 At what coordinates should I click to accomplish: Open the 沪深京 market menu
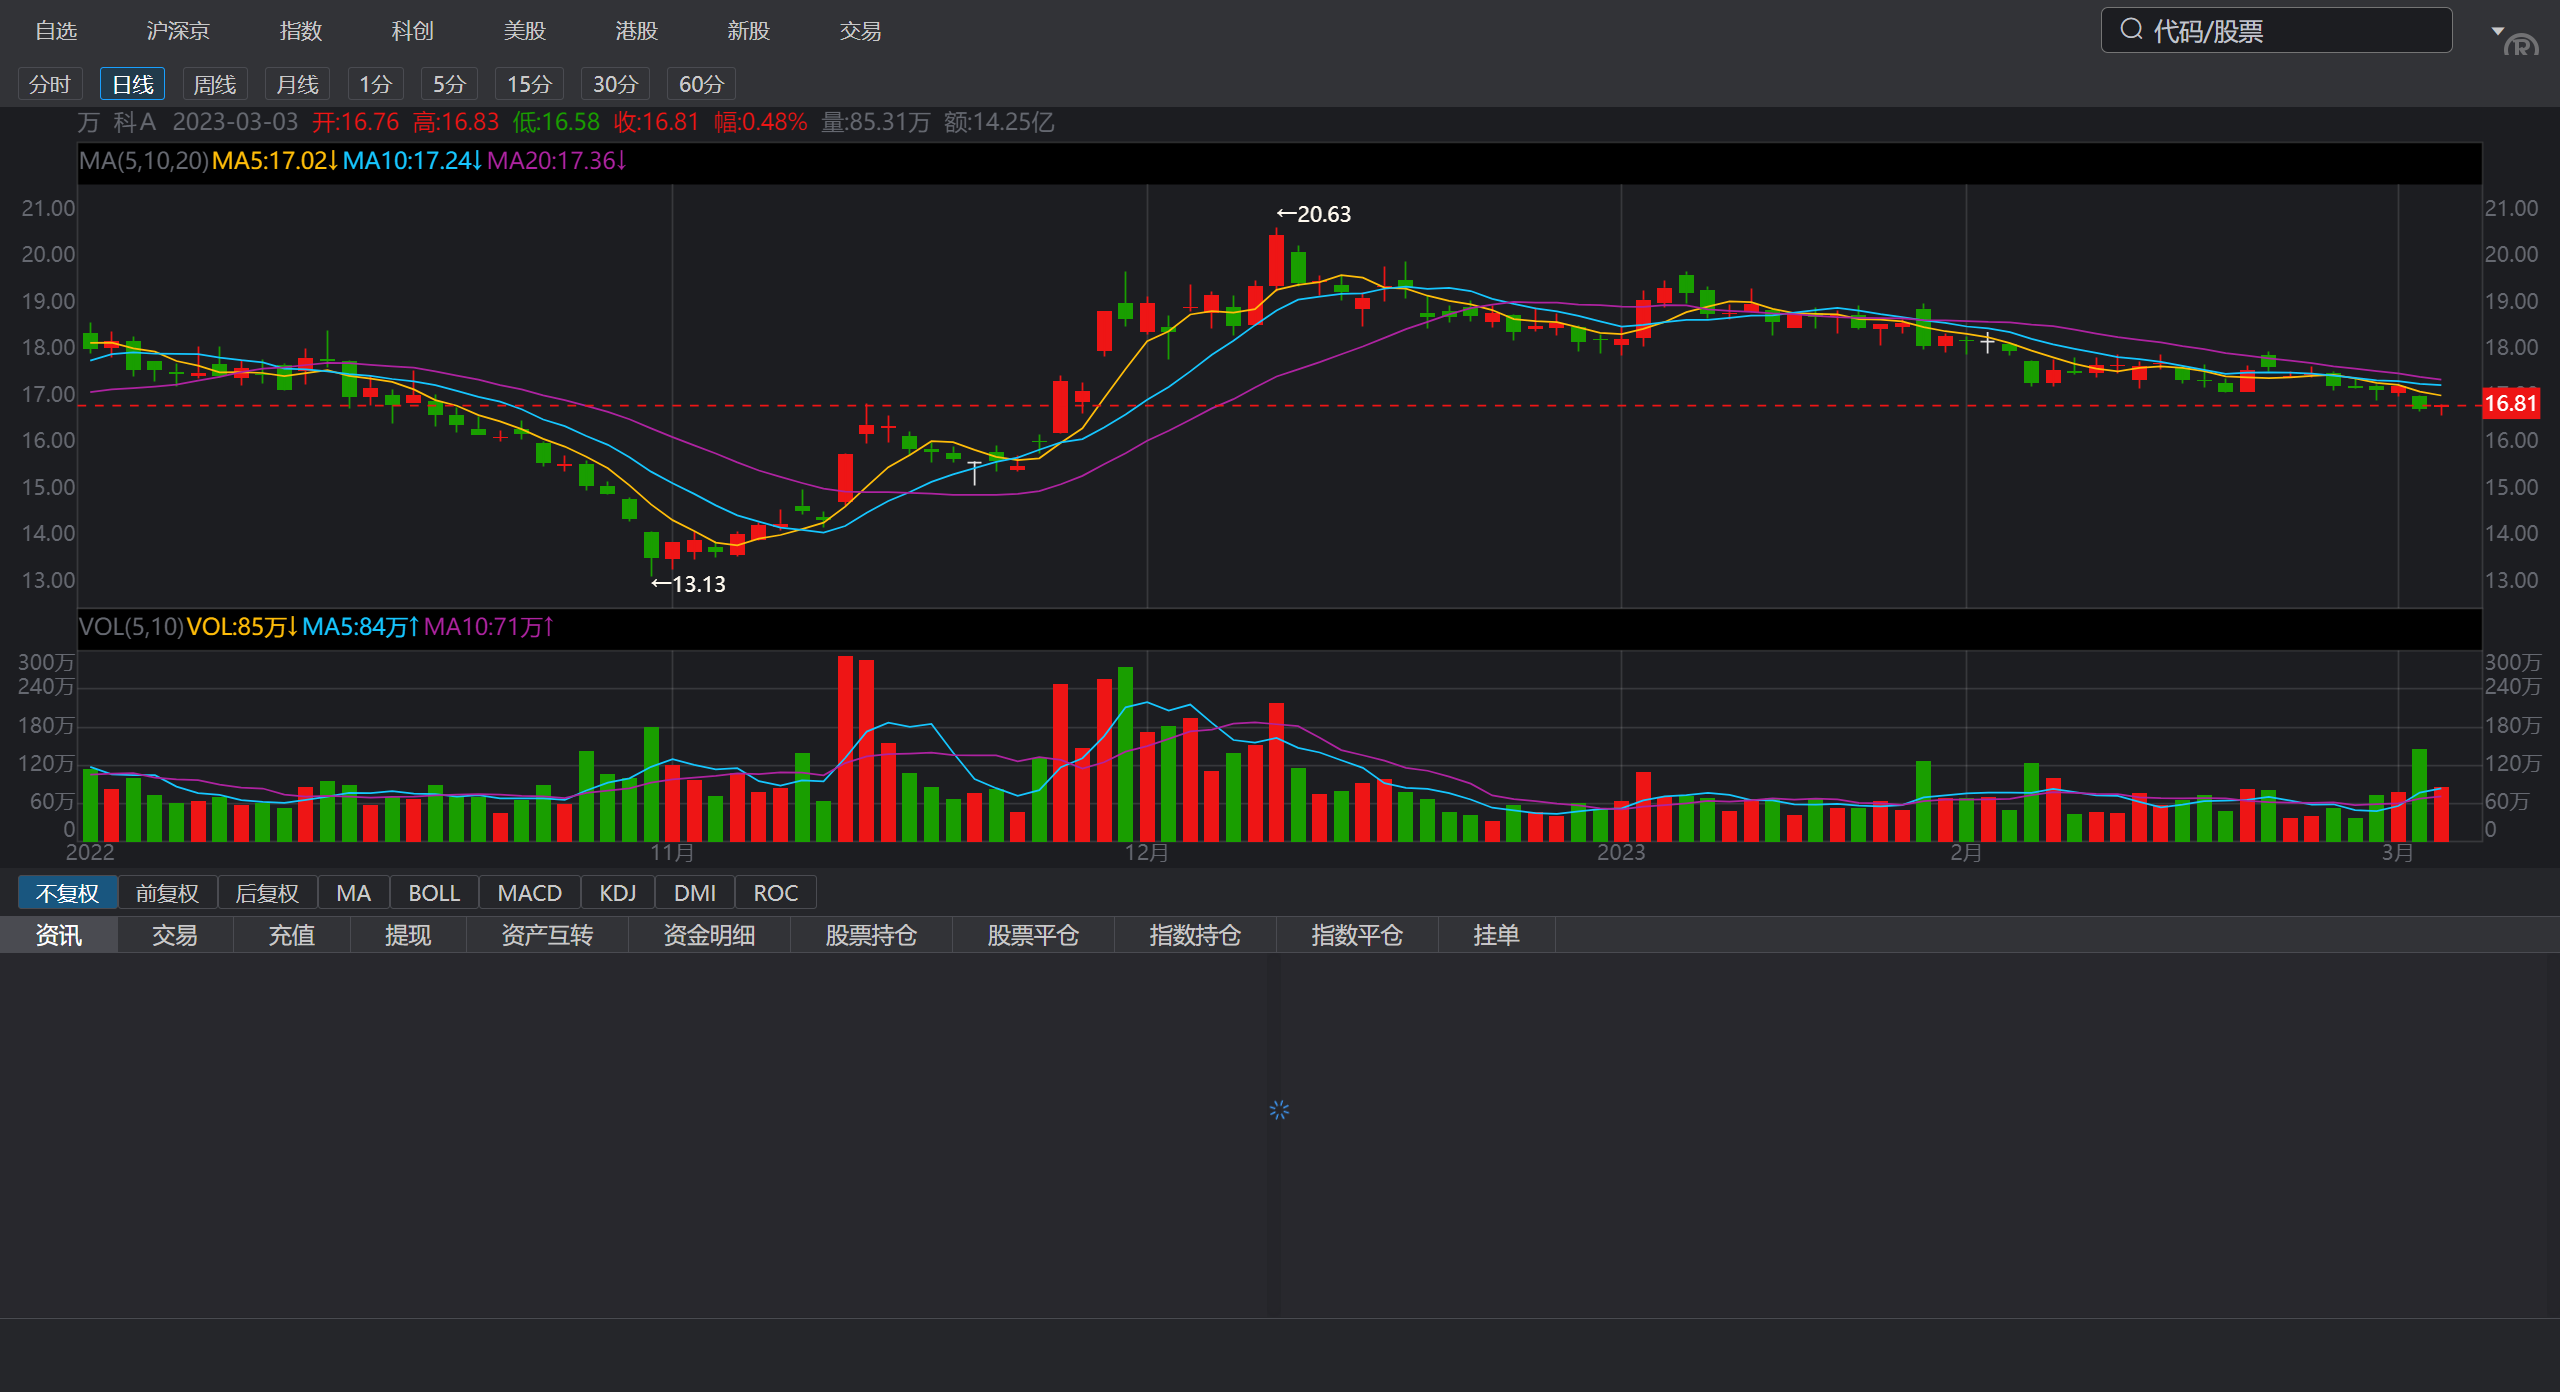click(x=178, y=31)
